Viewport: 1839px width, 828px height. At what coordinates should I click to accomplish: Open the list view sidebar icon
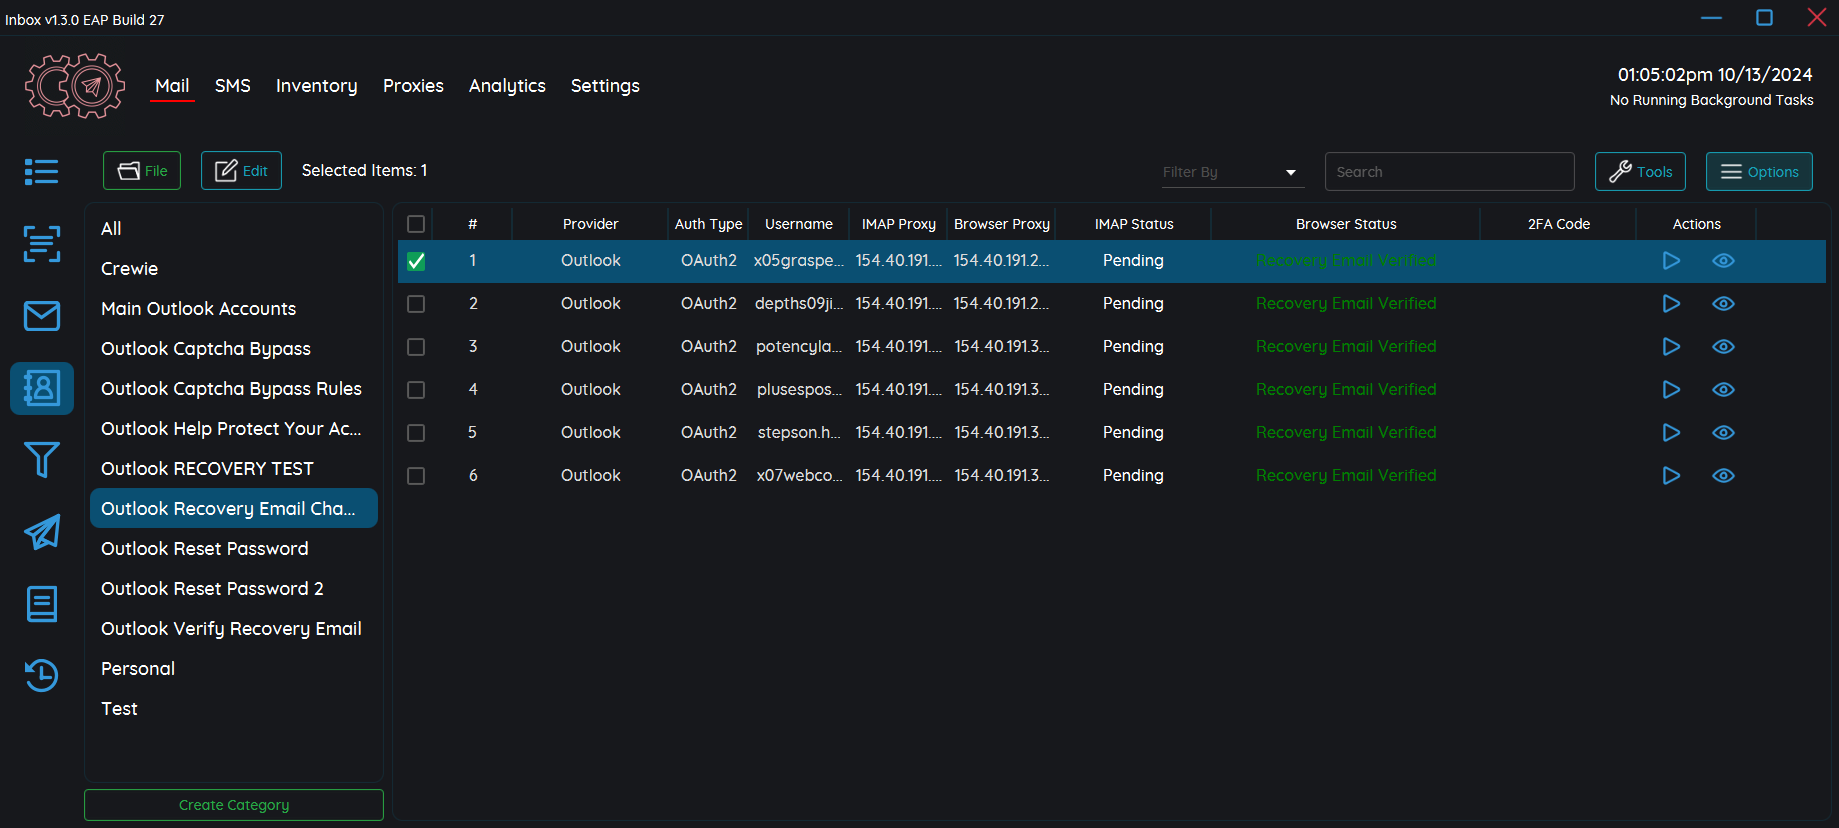point(41,172)
